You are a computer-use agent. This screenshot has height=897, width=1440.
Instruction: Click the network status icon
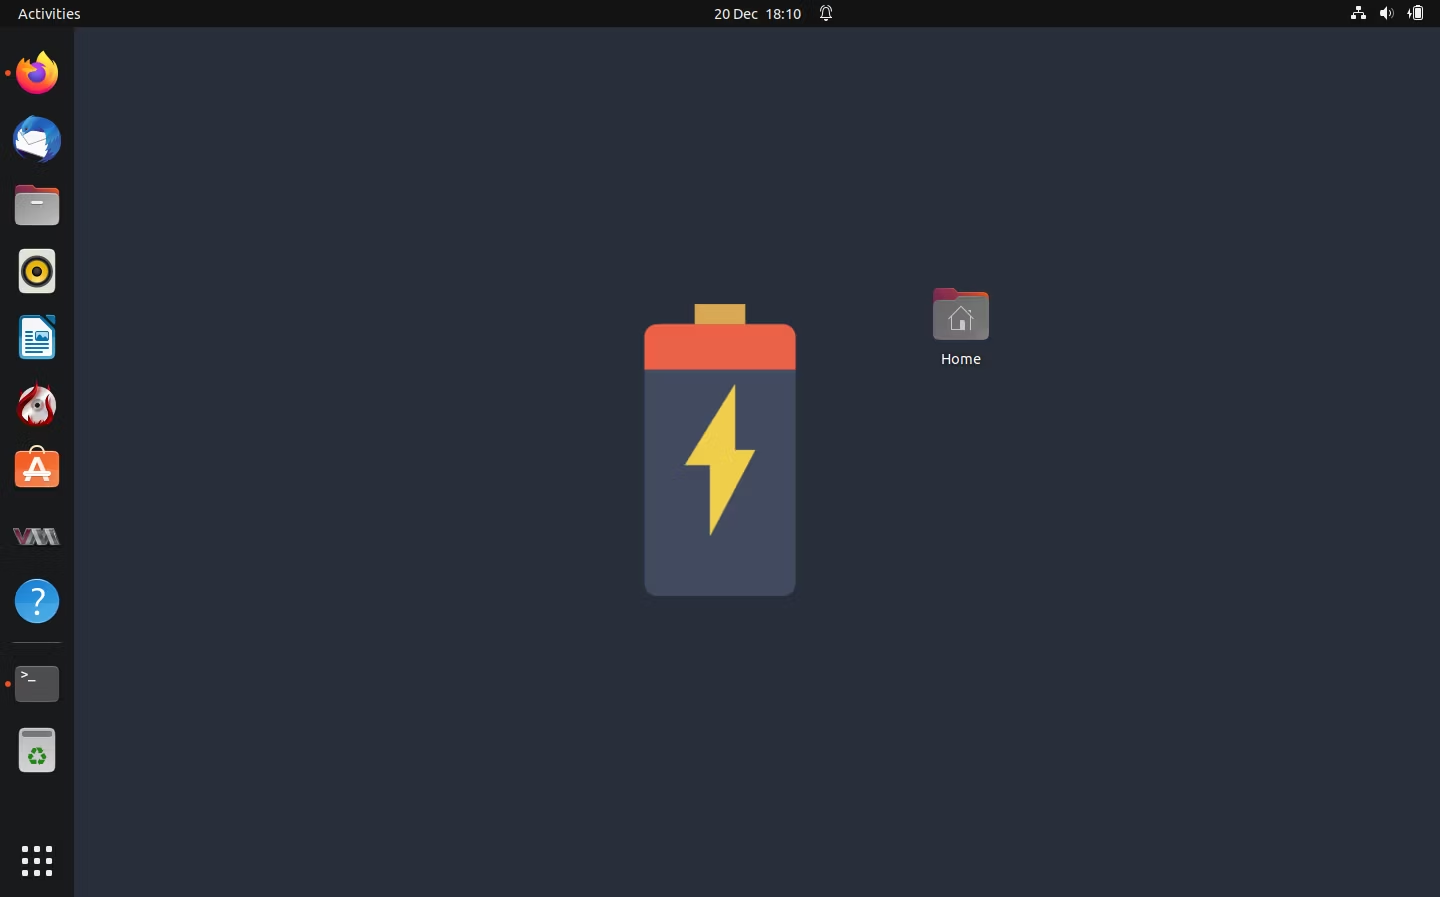click(1358, 13)
